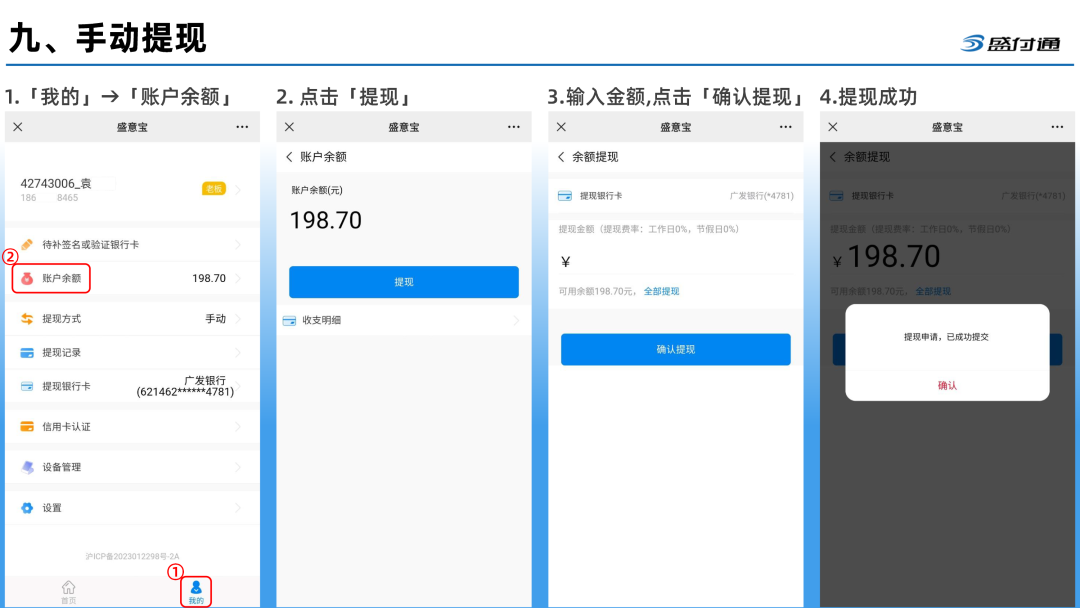Click the orange arrows 提现方式 icon
The image size is (1080, 608).
tap(27, 319)
